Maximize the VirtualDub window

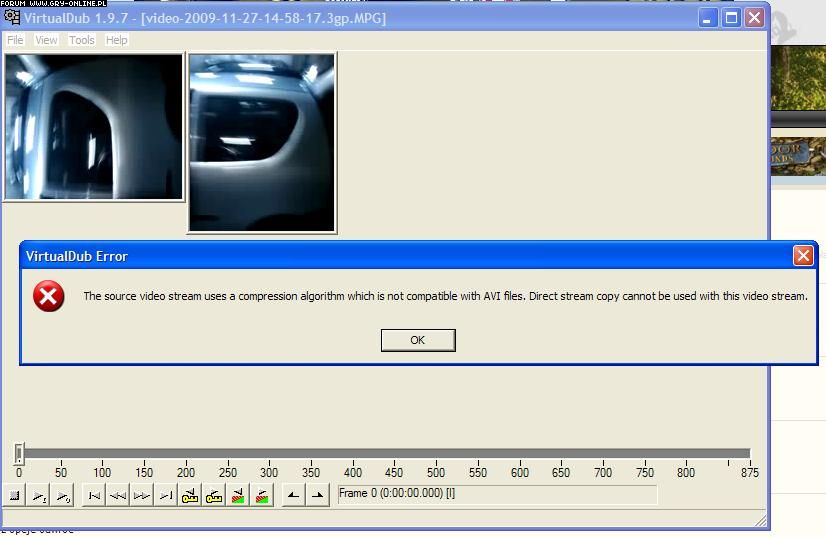tap(731, 18)
